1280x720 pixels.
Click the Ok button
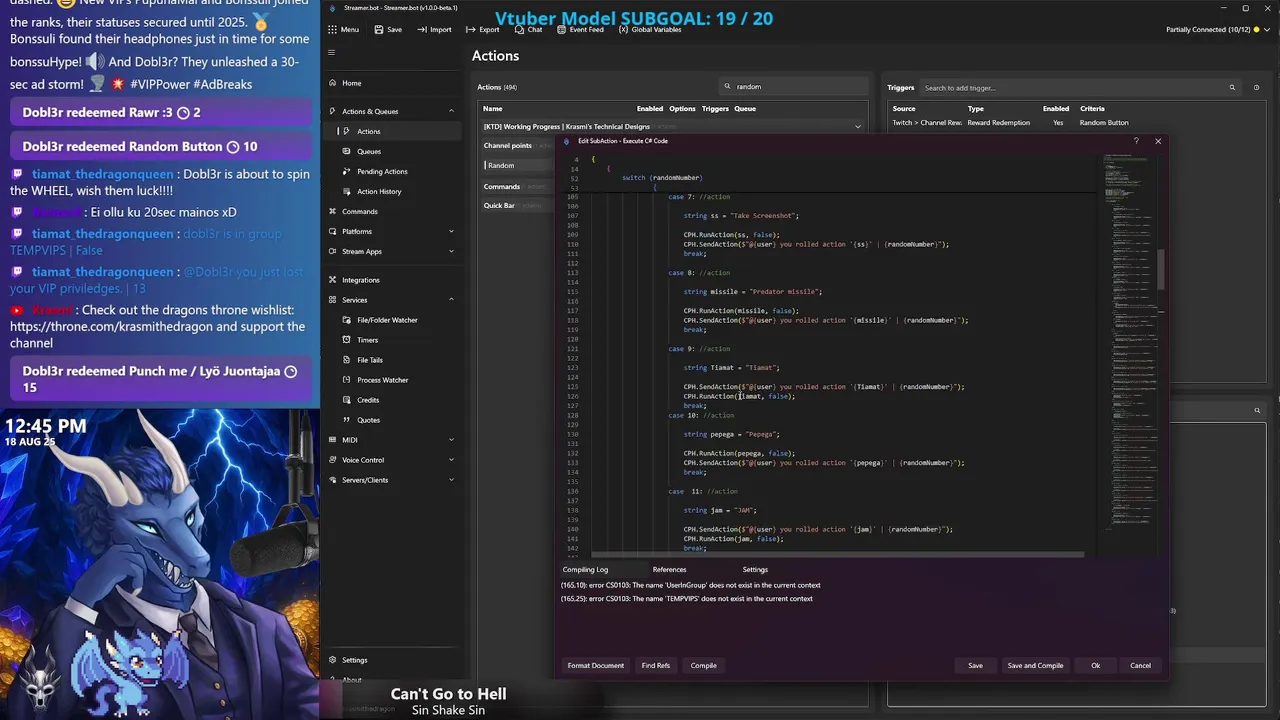coord(1096,665)
